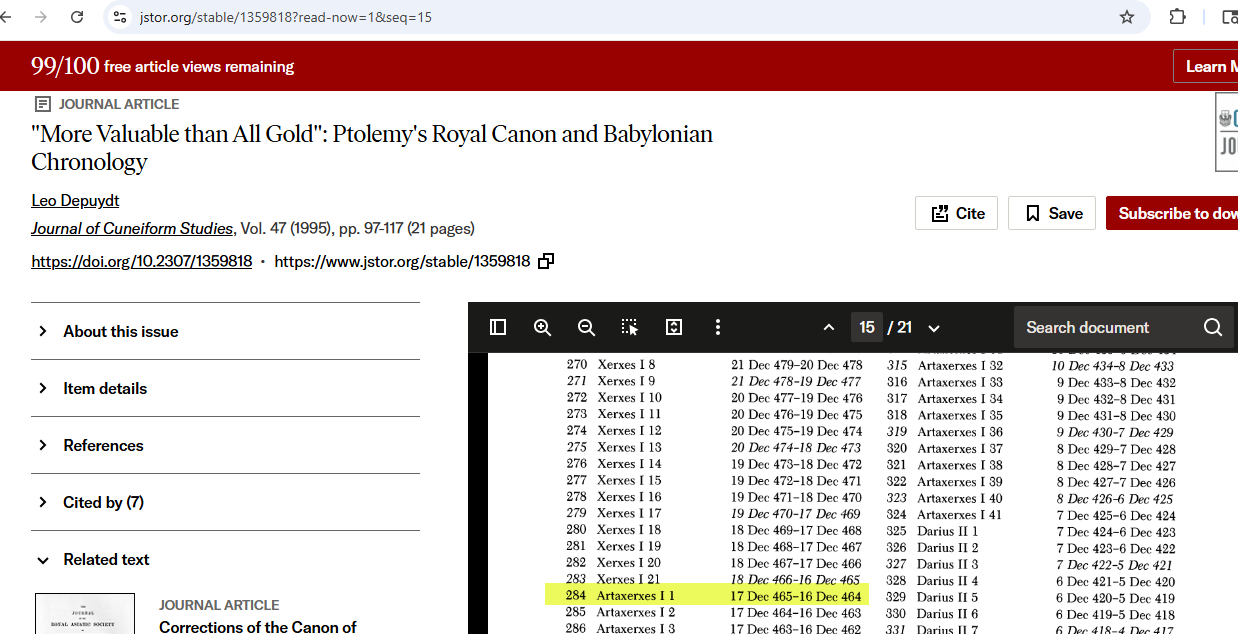Copy the stable URL with the copy icon
The width and height of the screenshot is (1238, 634).
tap(546, 261)
